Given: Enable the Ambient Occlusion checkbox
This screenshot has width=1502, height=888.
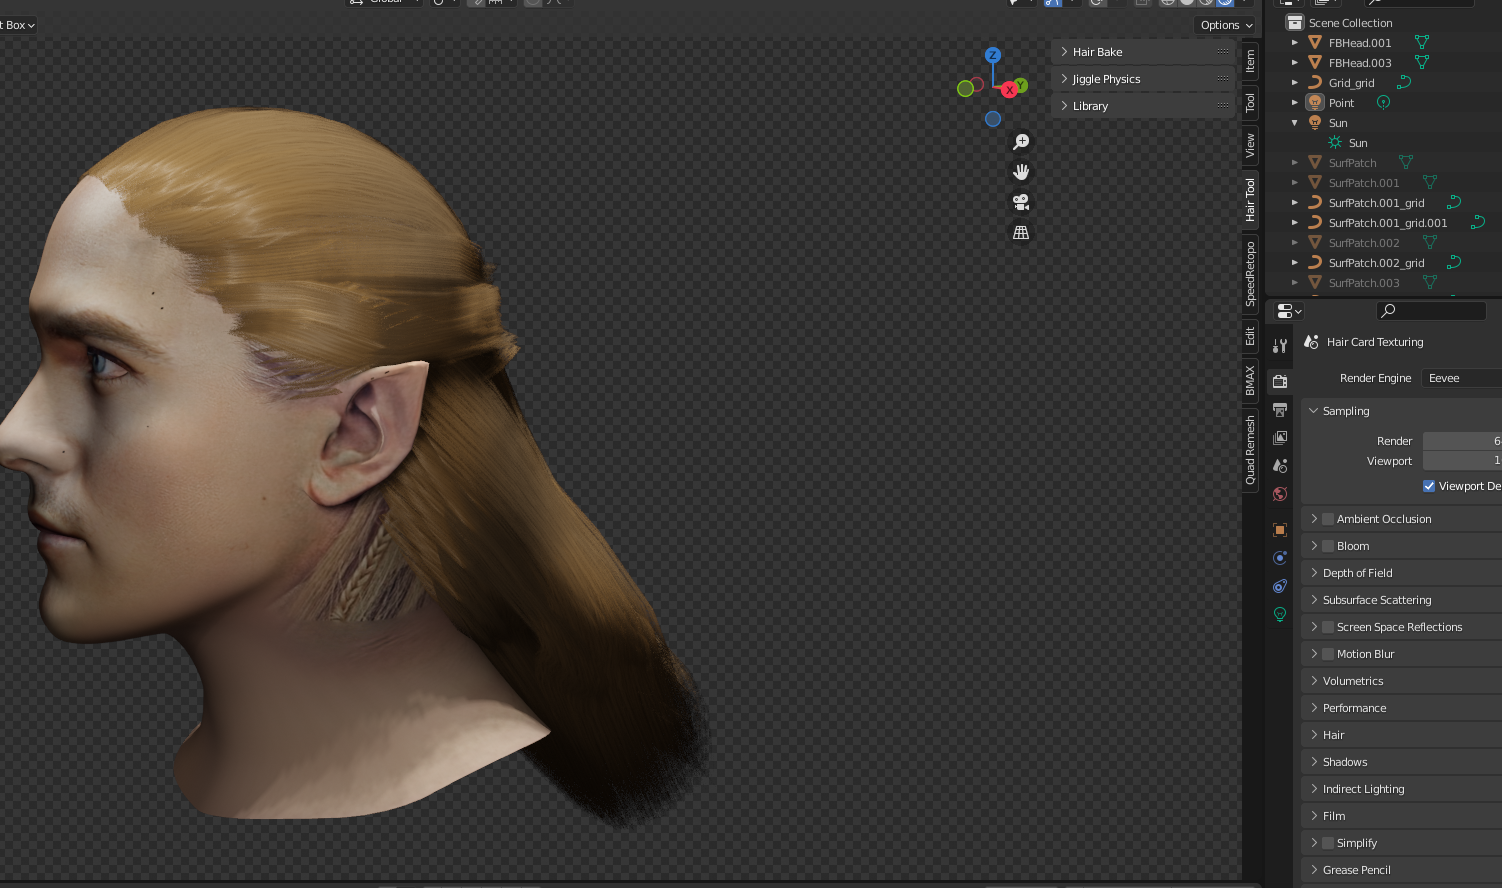Looking at the screenshot, I should click(x=1328, y=519).
